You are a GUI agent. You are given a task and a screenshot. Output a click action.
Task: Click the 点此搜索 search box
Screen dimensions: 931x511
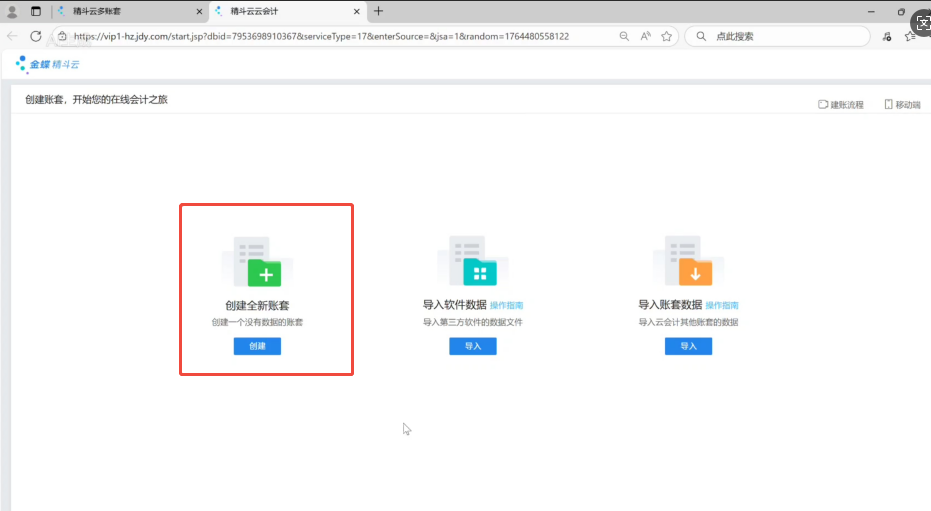point(780,36)
